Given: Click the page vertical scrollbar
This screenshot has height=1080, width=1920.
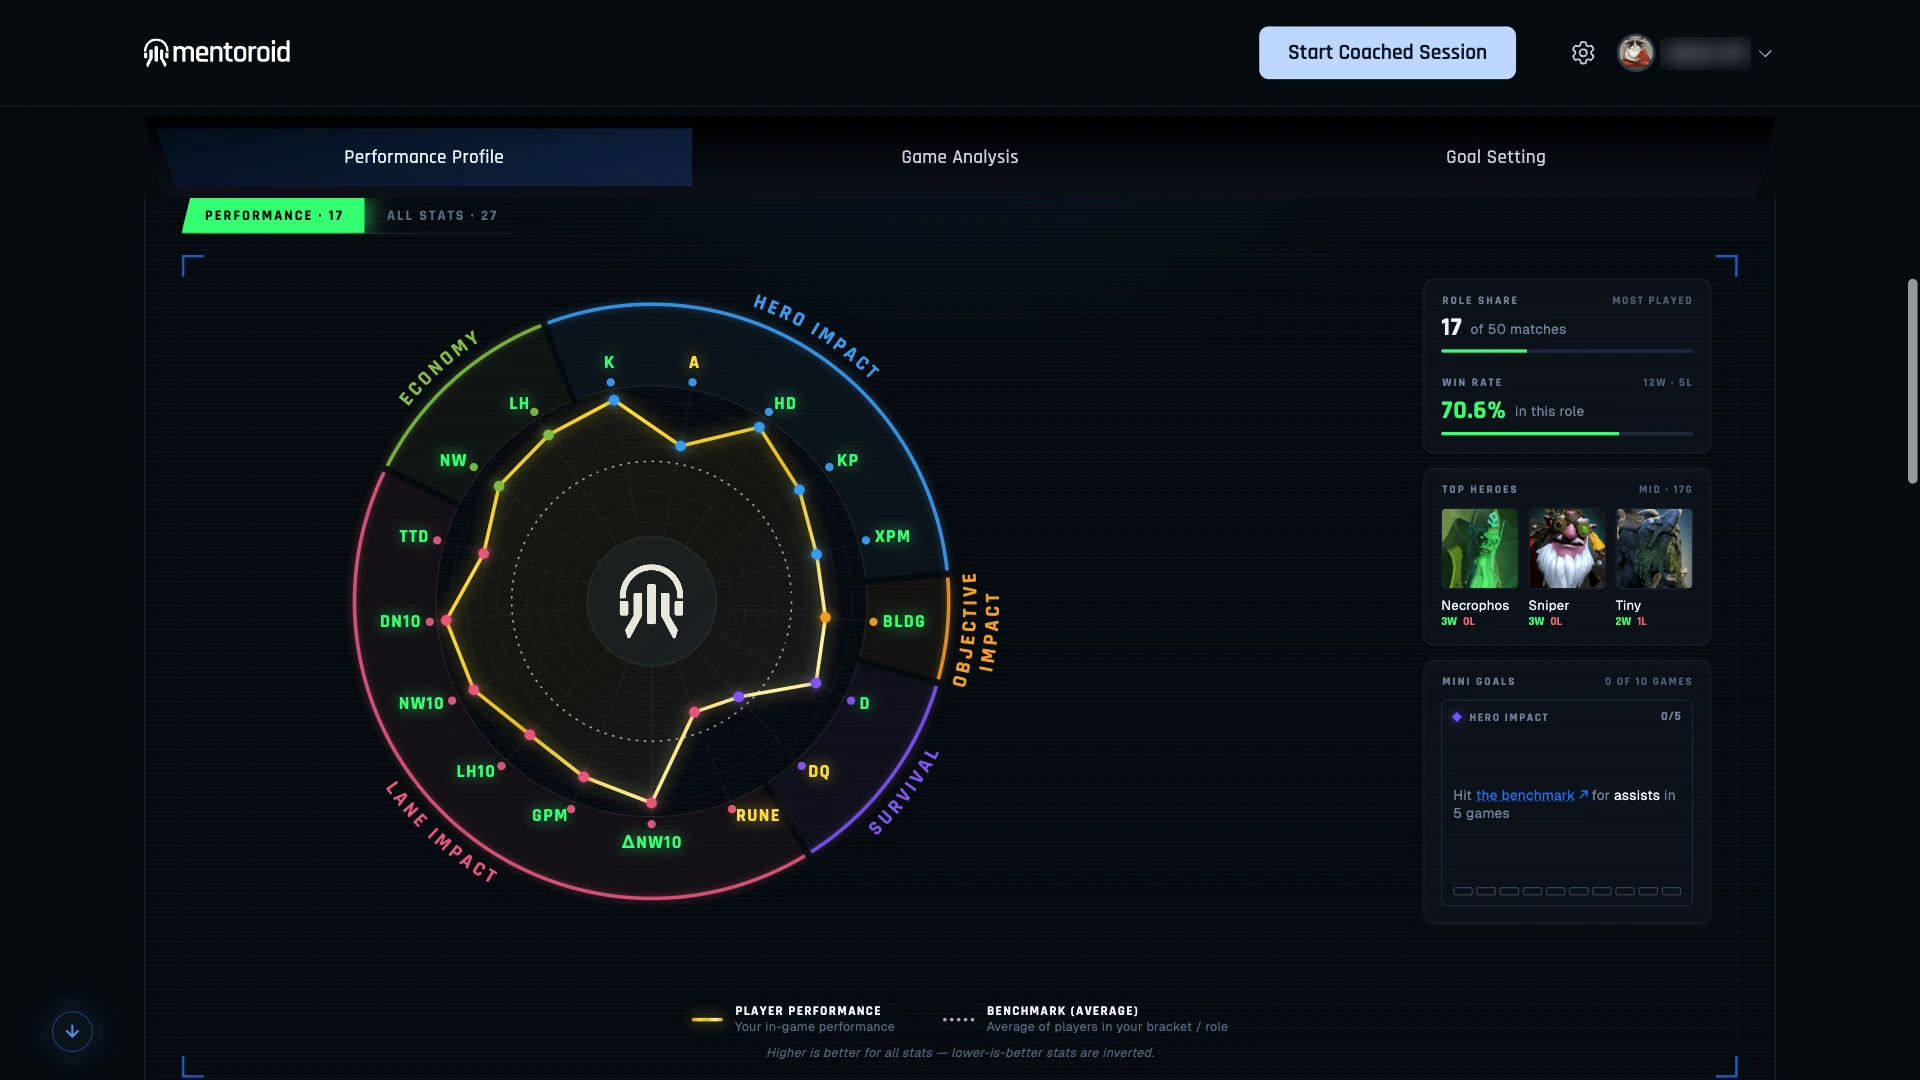Looking at the screenshot, I should (1912, 381).
